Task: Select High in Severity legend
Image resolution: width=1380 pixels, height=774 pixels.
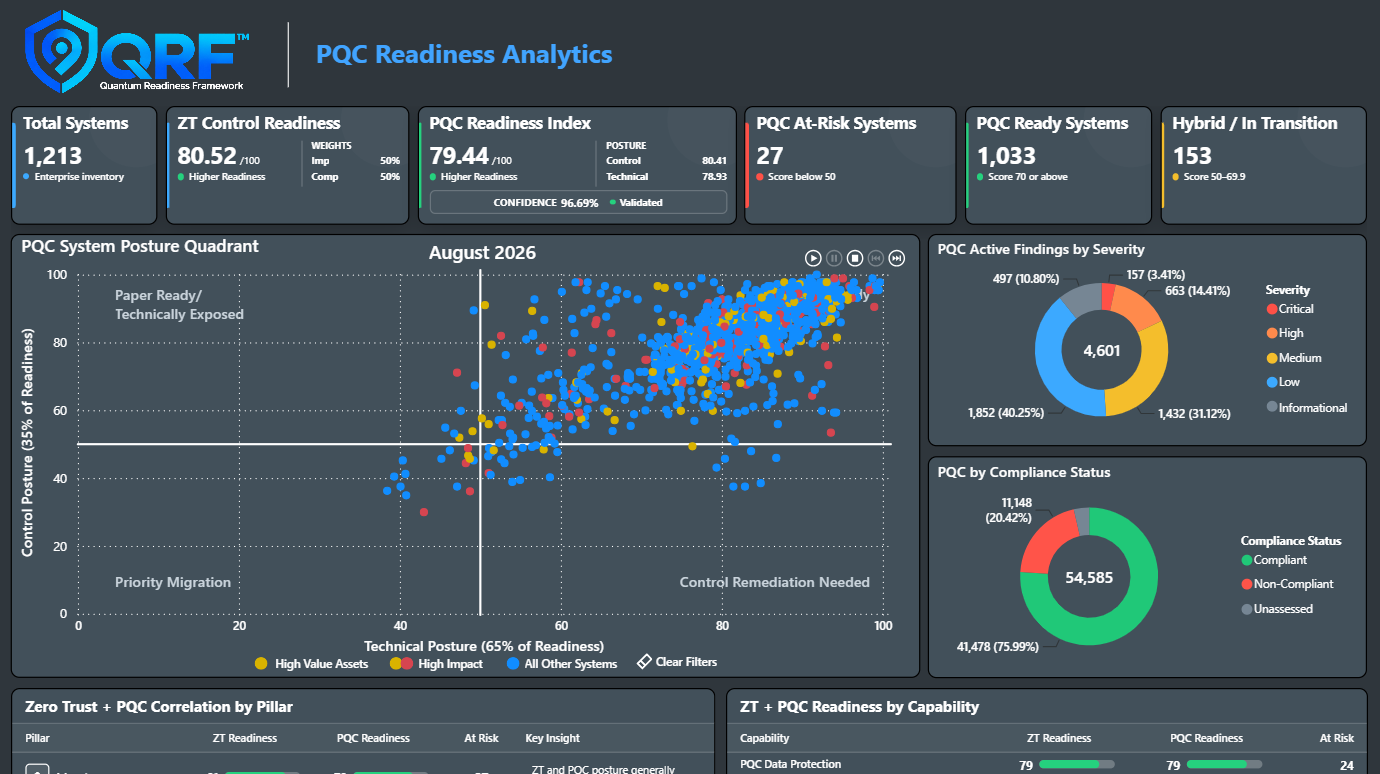Action: click(x=1285, y=333)
